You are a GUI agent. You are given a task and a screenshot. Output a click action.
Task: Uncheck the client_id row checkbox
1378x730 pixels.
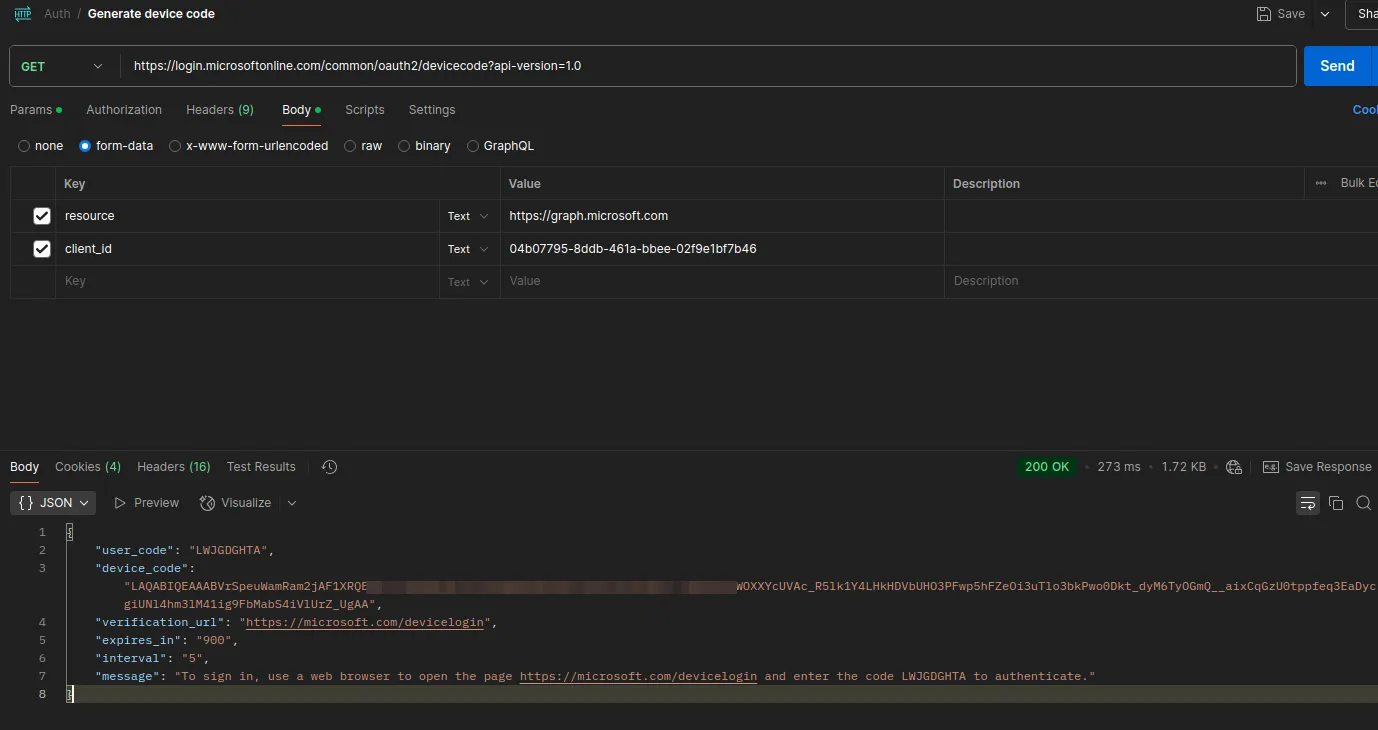coord(42,249)
